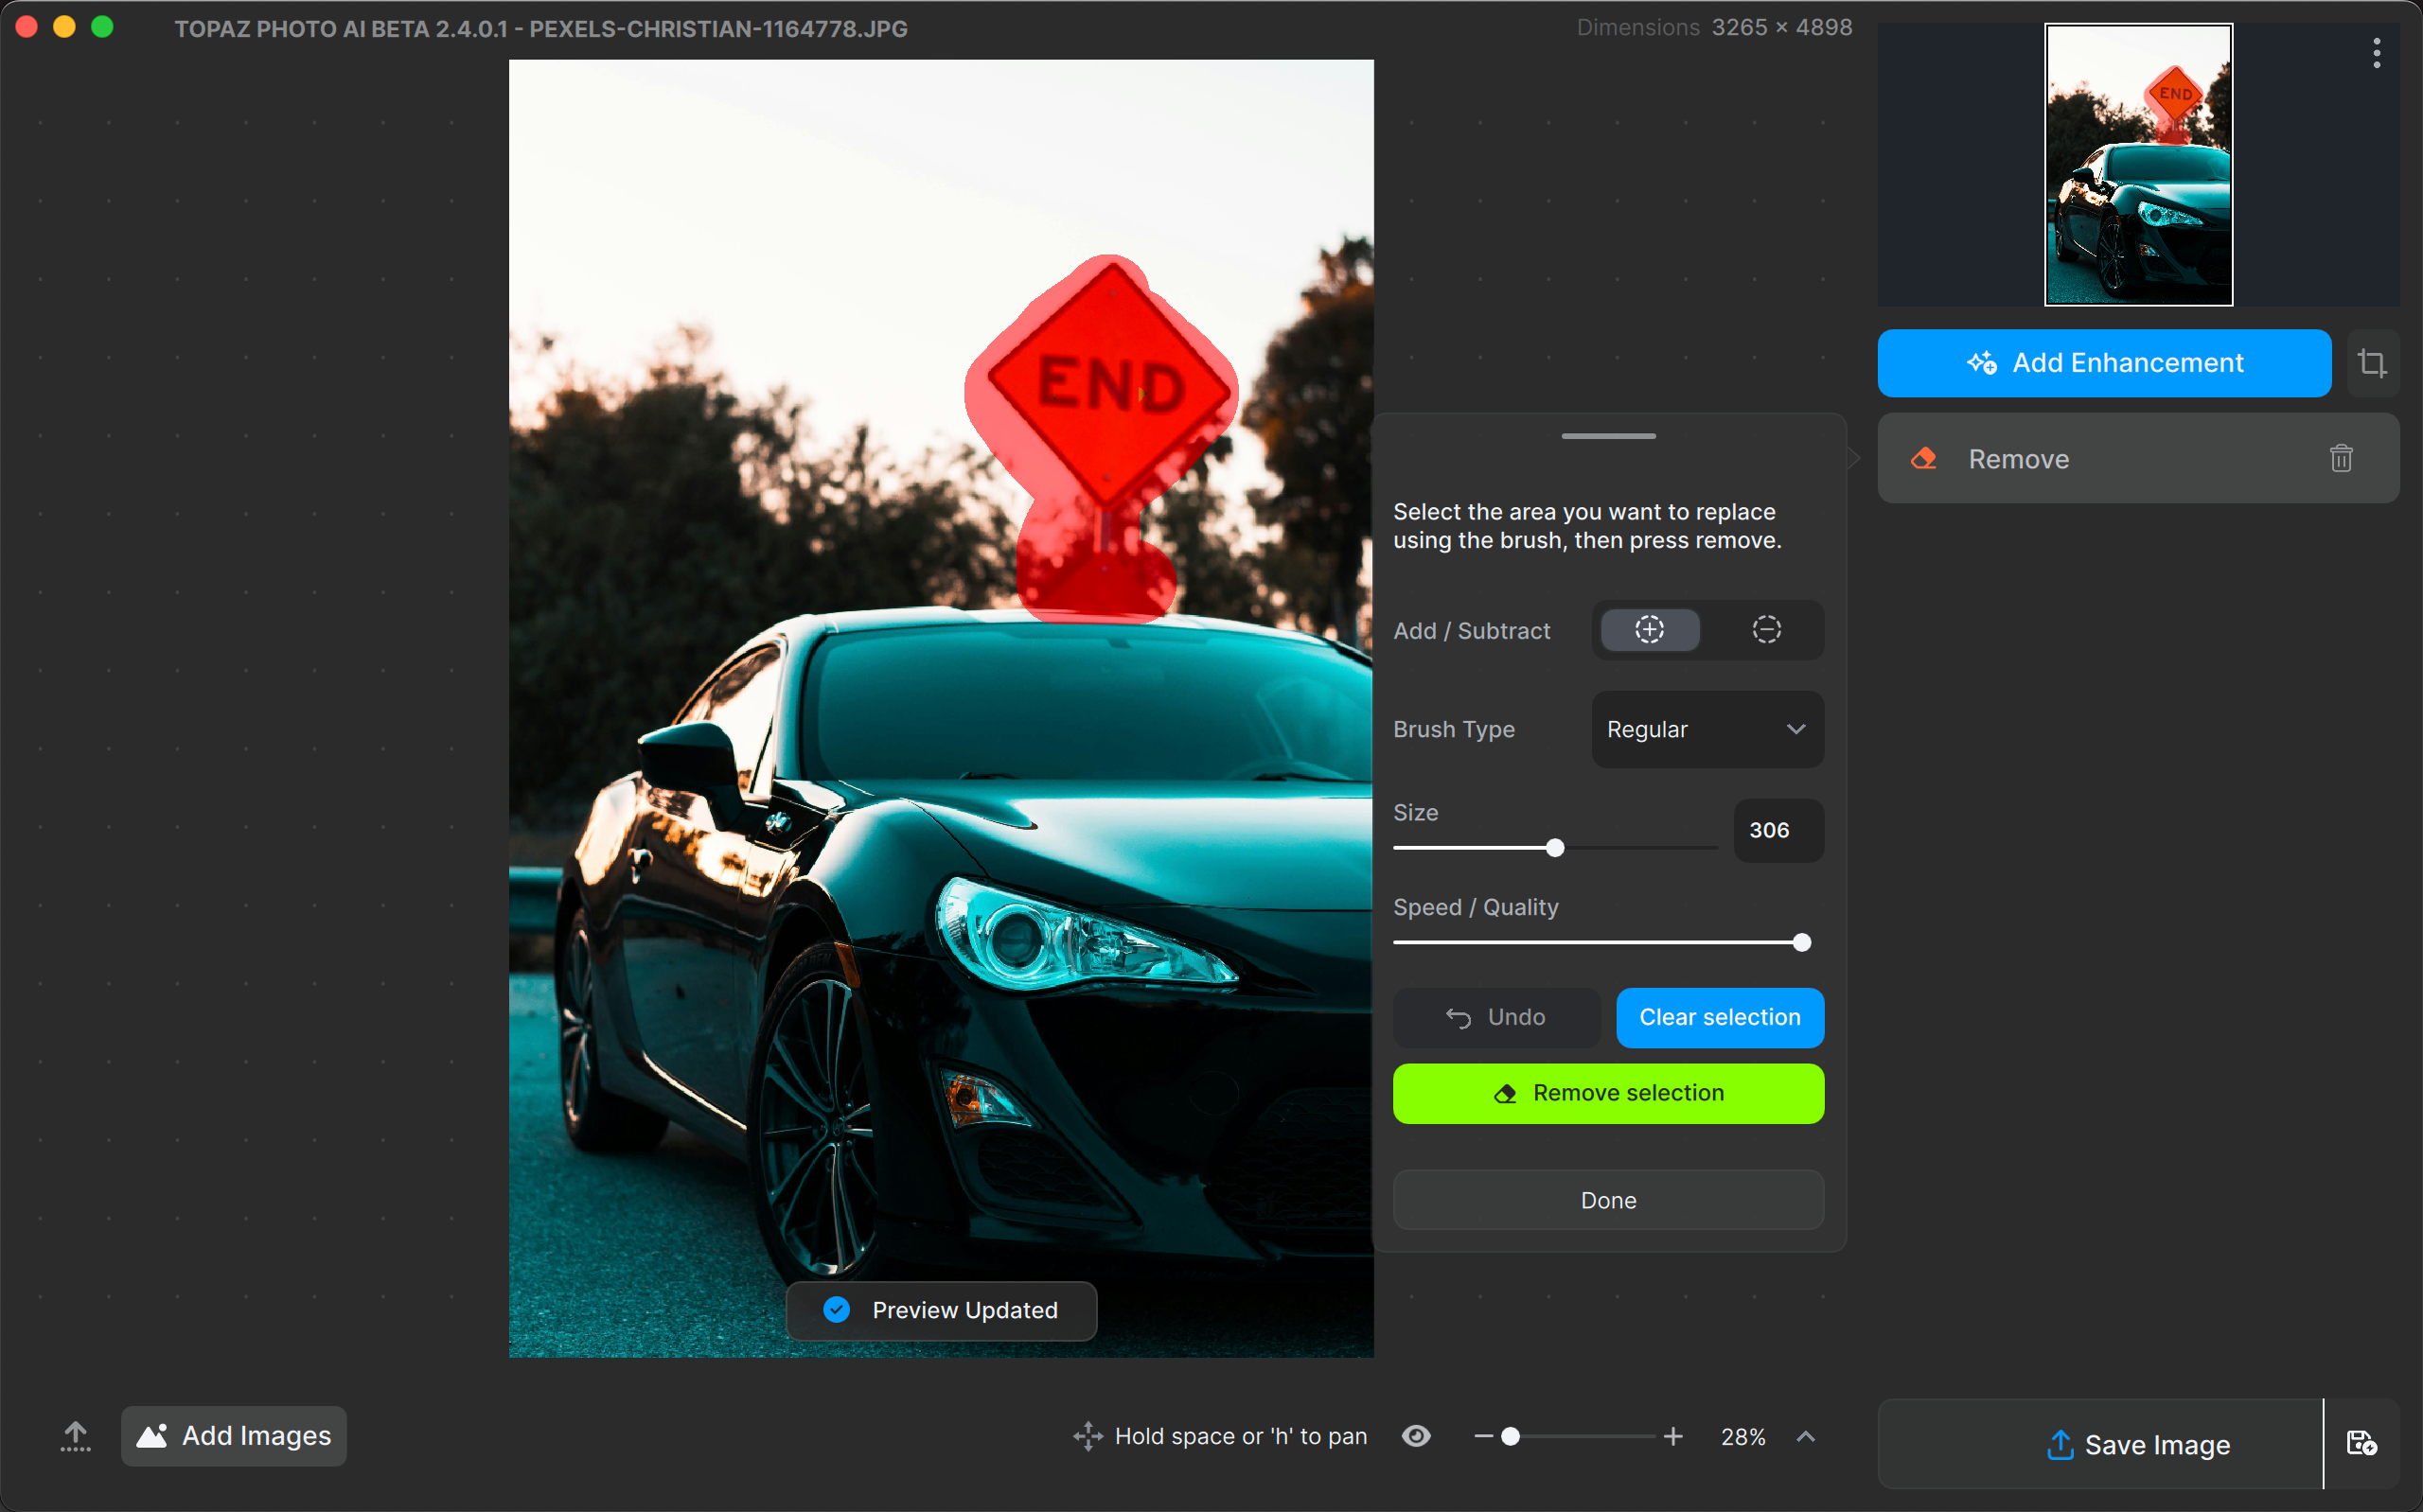Open the Brush Type dropdown
Viewport: 2423px width, 1512px height.
[x=1707, y=730]
